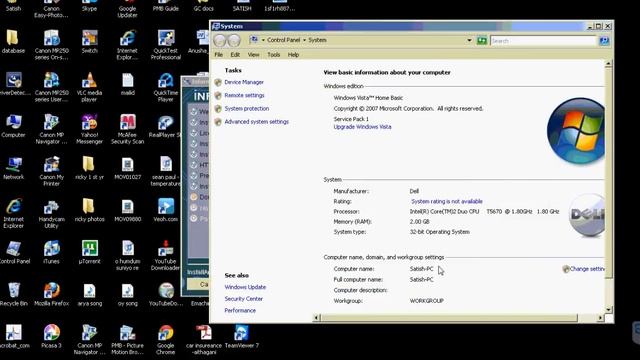This screenshot has height=360, width=640.
Task: Open the File menu
Action: point(219,55)
